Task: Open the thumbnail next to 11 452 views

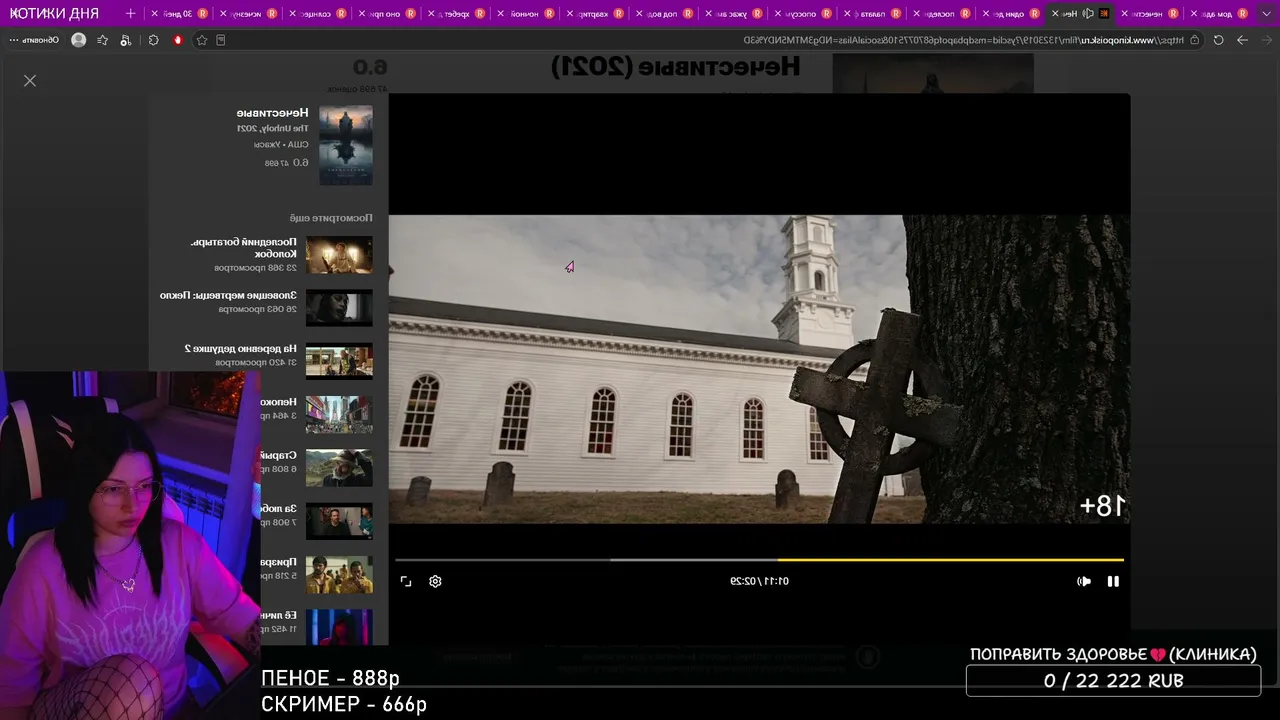Action: coord(339,627)
